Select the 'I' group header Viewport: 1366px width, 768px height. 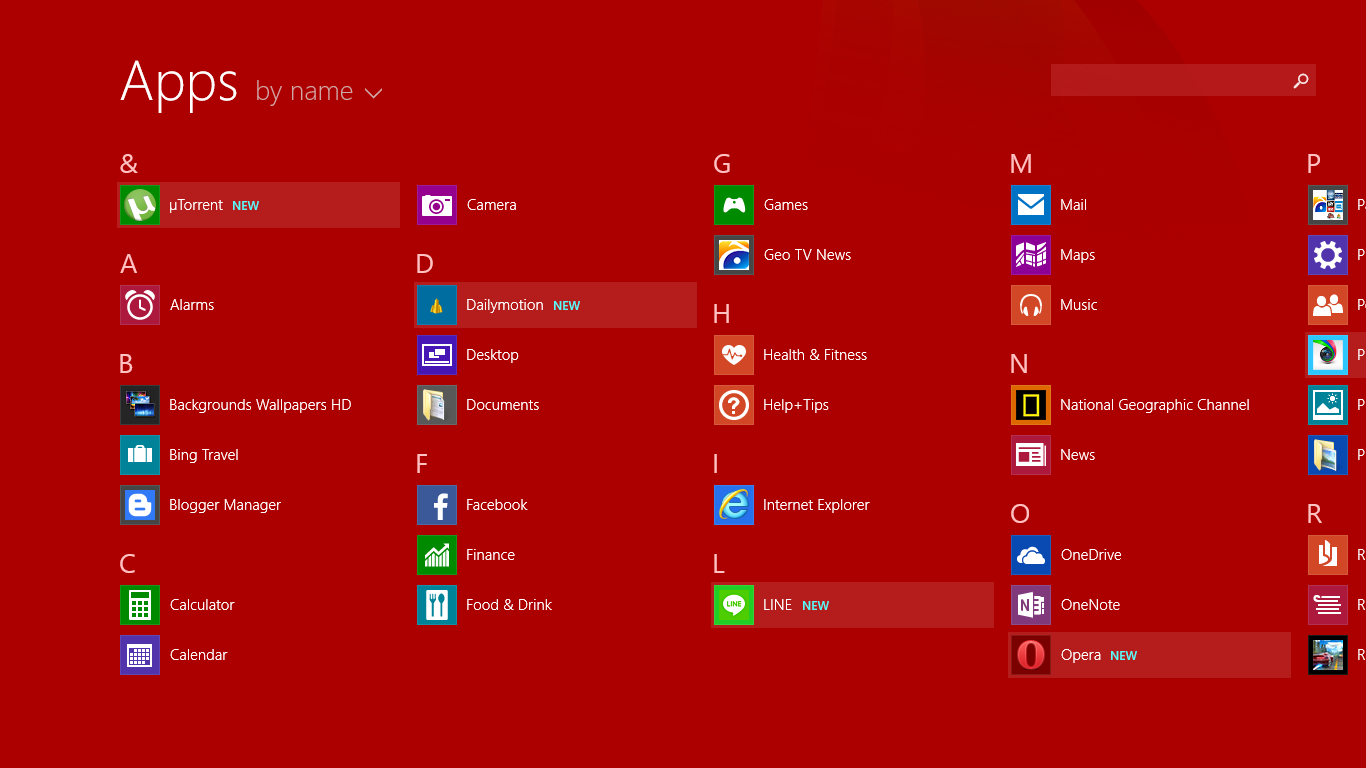tap(716, 464)
